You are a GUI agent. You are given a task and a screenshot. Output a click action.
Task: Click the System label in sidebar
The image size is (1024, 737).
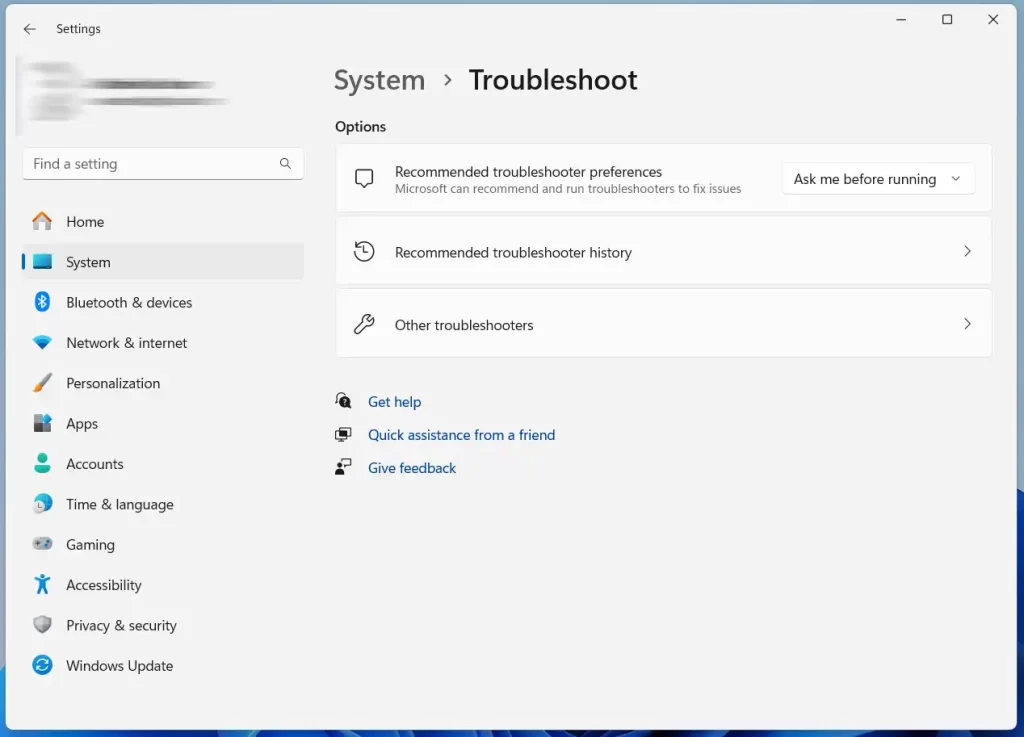[88, 262]
